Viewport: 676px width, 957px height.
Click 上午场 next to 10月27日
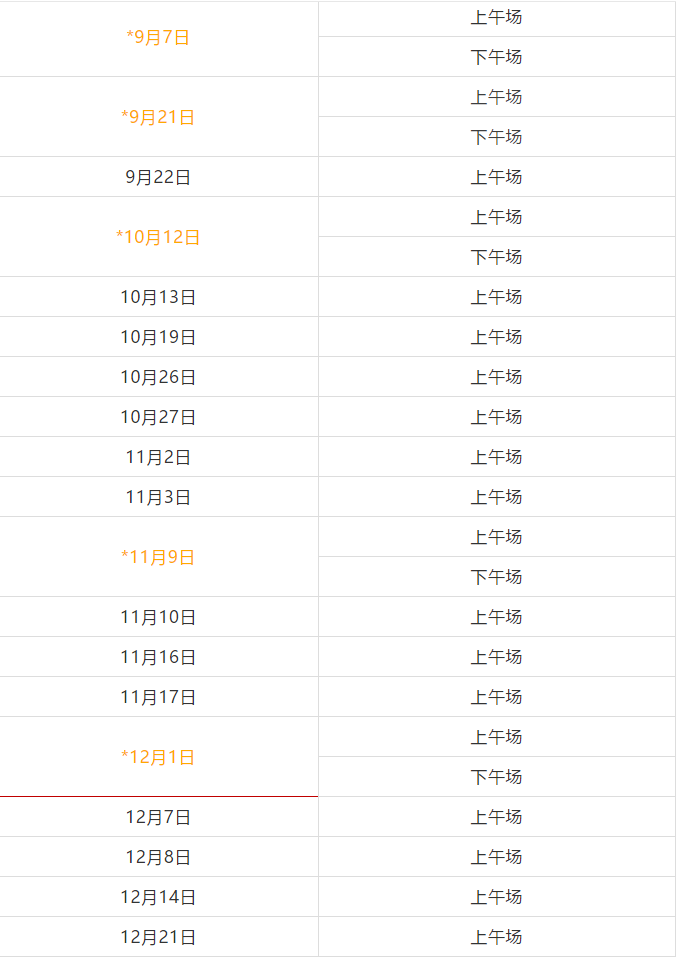[496, 417]
